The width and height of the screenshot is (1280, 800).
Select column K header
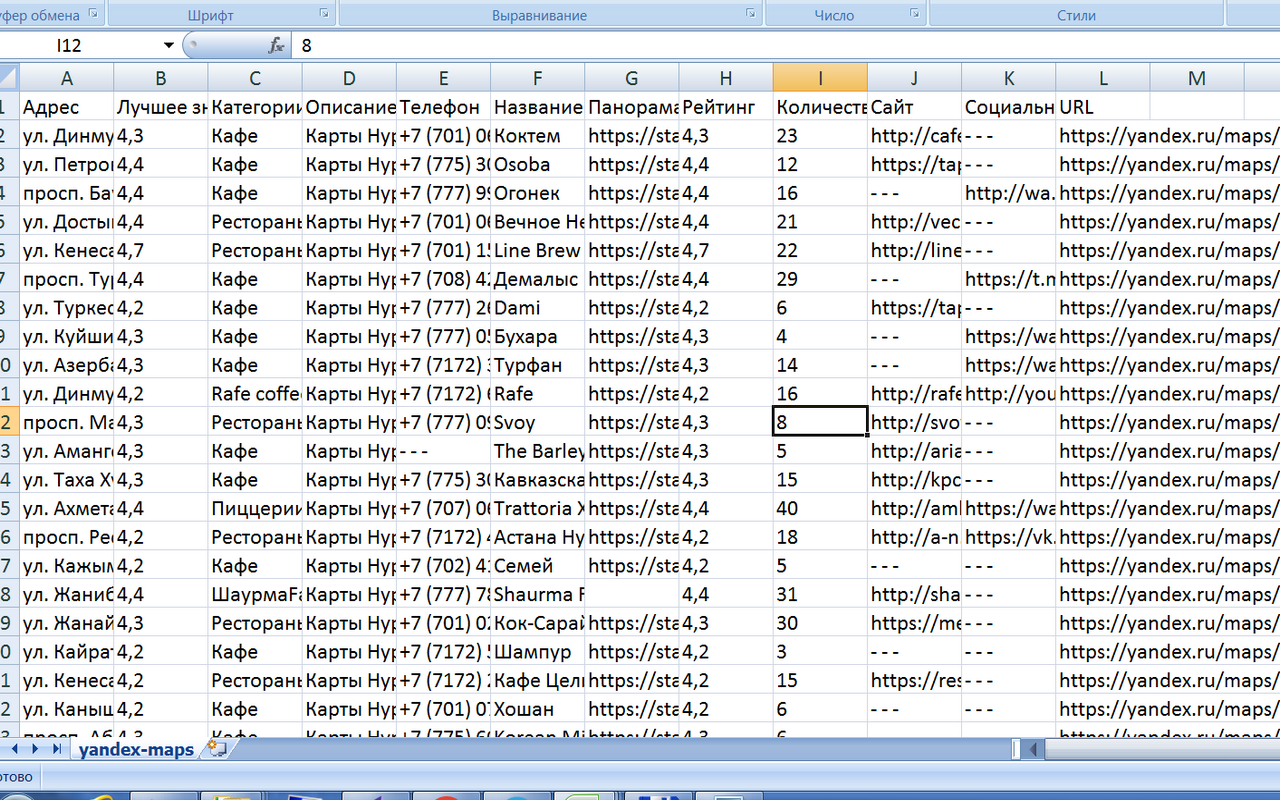pyautogui.click(x=1008, y=79)
